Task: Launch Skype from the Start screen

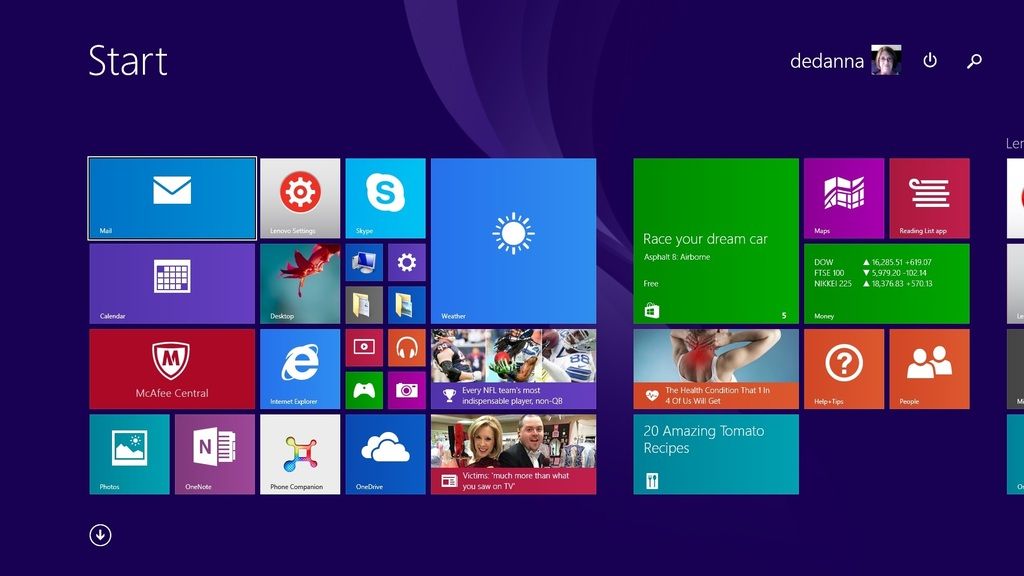Action: tap(386, 198)
